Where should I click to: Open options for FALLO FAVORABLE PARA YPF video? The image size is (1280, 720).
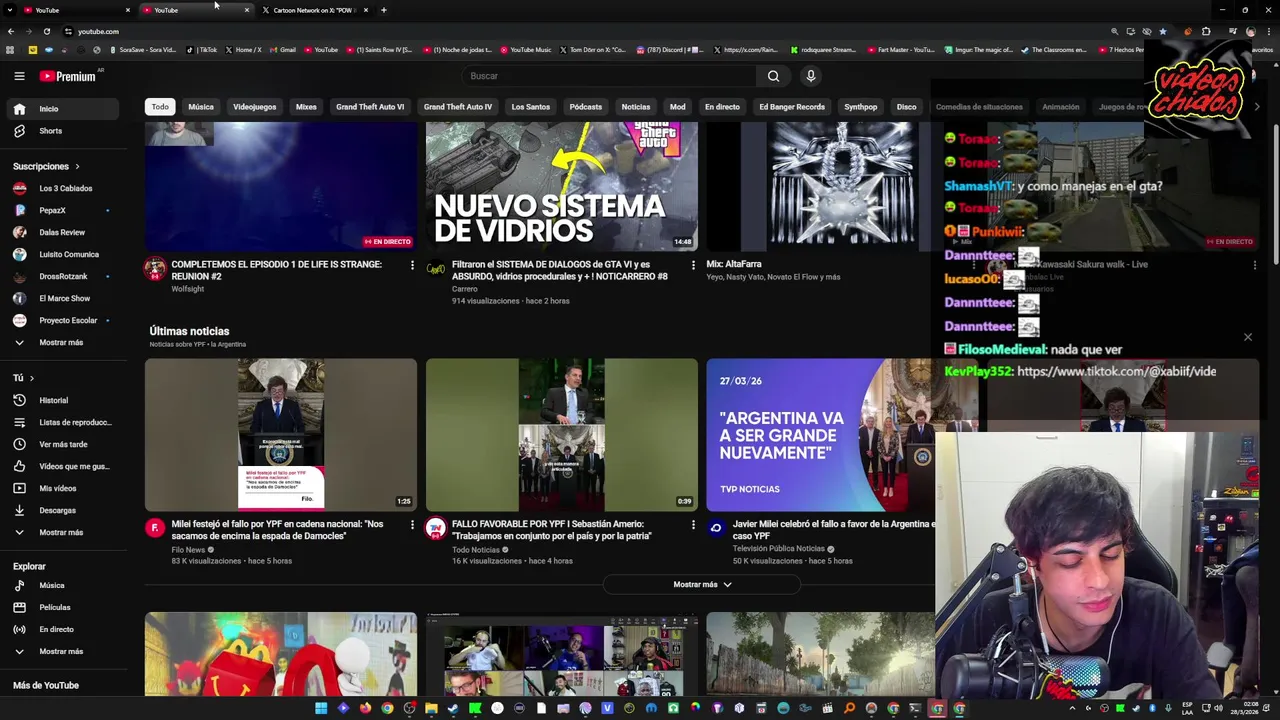click(x=693, y=525)
